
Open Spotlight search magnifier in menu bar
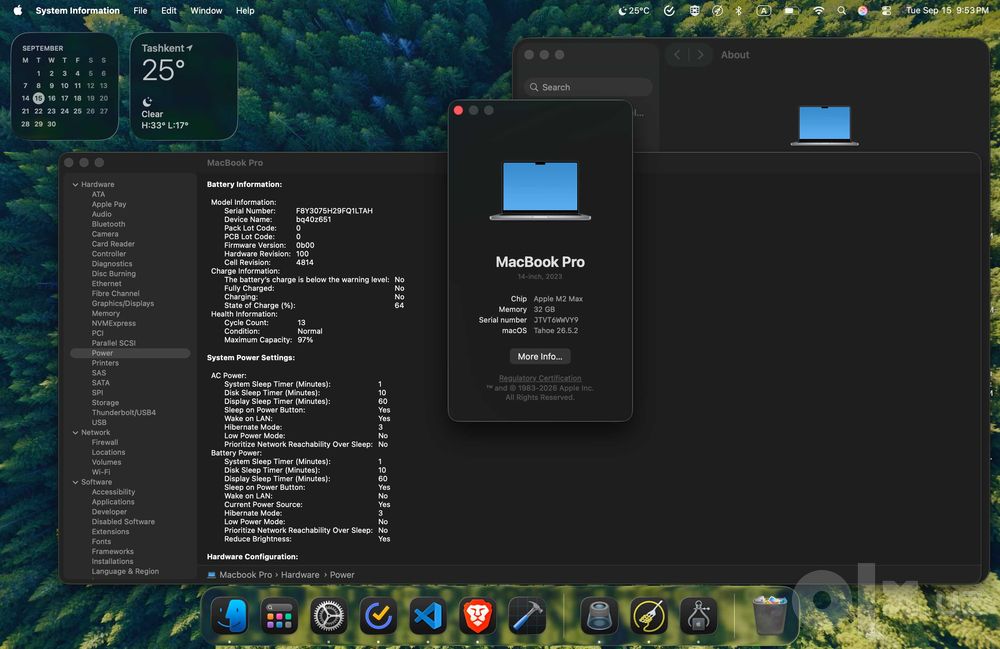[842, 10]
